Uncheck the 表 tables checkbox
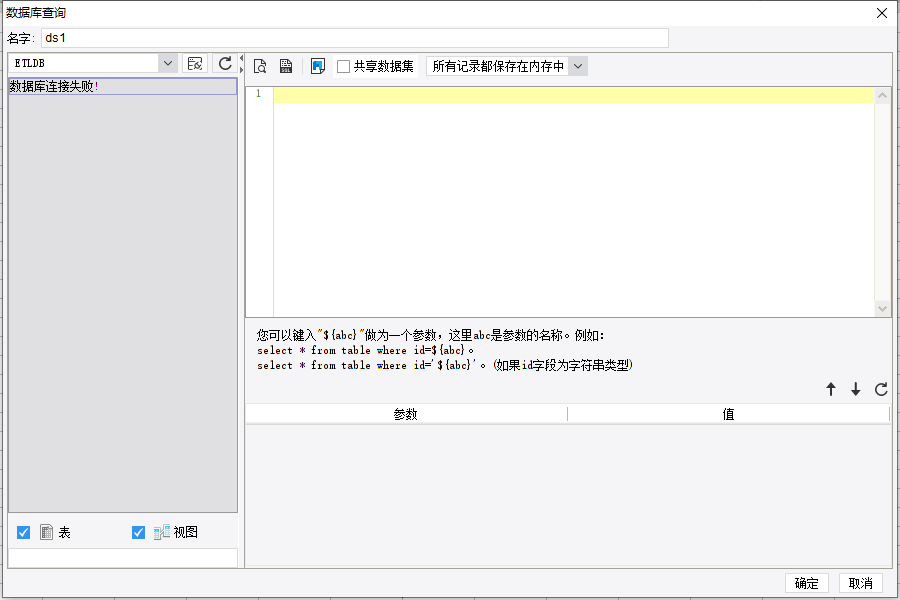The width and height of the screenshot is (900, 600). [x=24, y=532]
